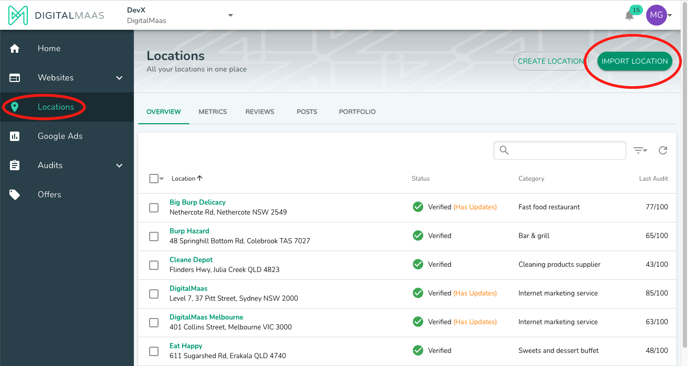Click the search magnifier icon
688x366 pixels.
point(504,151)
